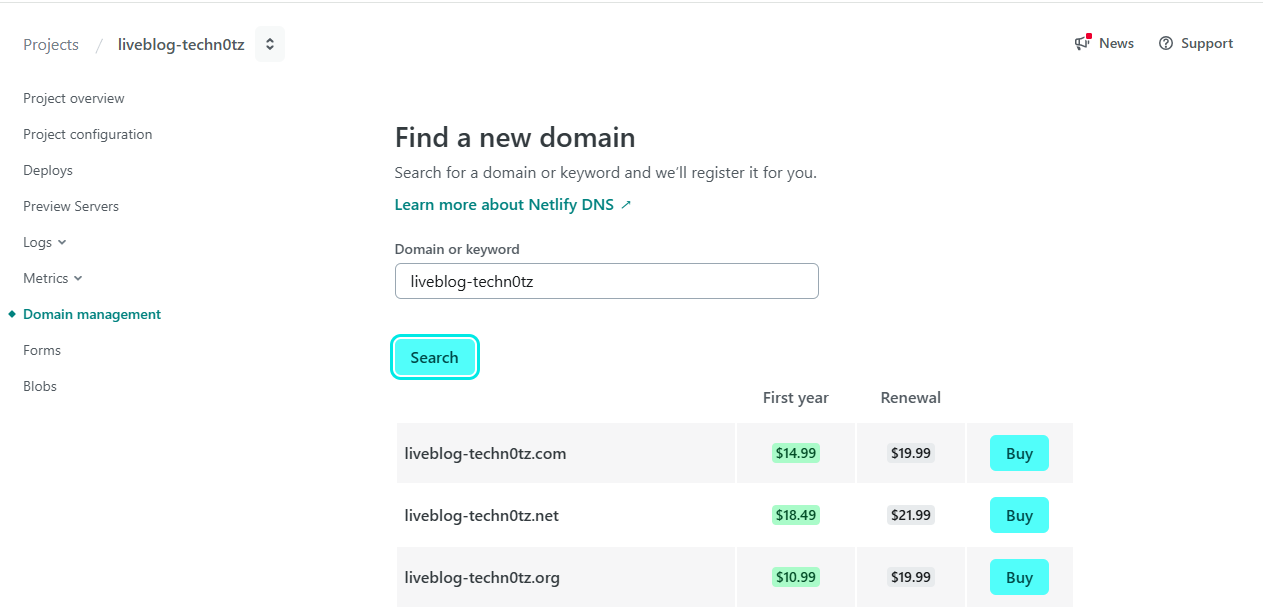Open the Deploys section
1263x614 pixels.
pos(48,170)
